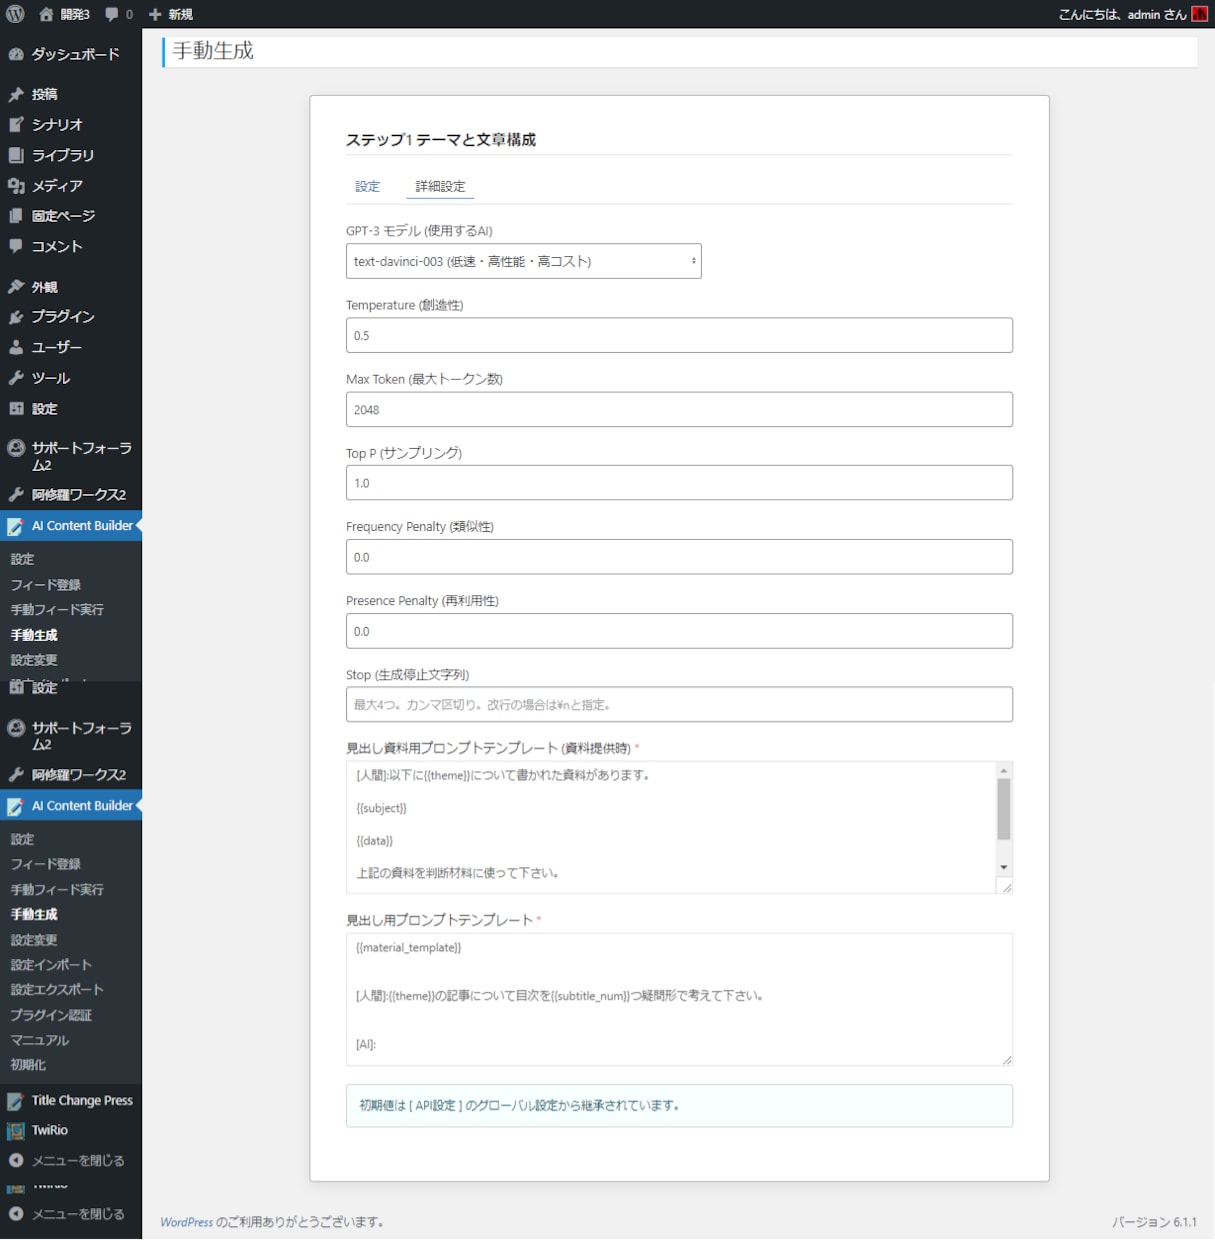
Task: Click the こんにちは、admin さん greeting
Action: coord(1123,14)
